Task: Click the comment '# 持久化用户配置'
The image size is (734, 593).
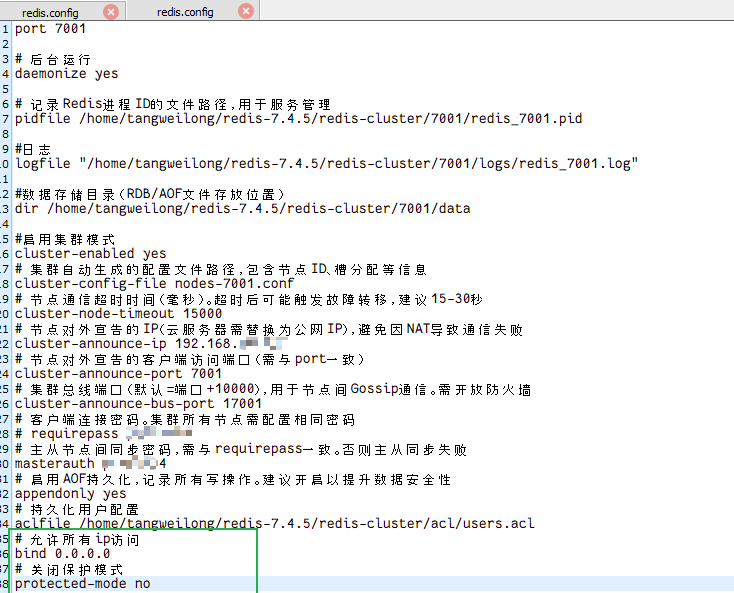Action: (77, 509)
